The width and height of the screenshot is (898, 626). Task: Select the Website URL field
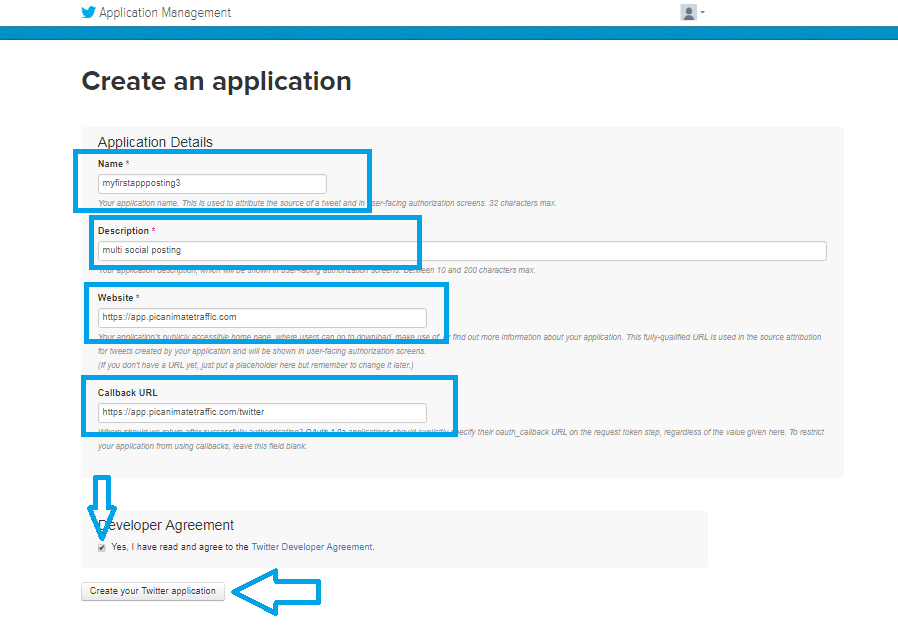click(x=262, y=318)
